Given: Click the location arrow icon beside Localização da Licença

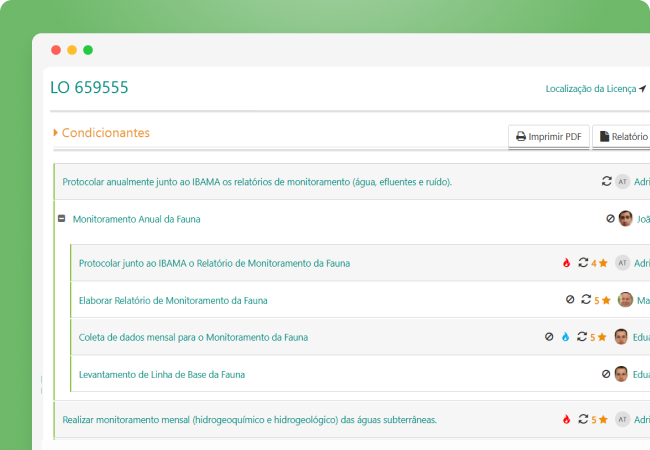Looking at the screenshot, I should coord(643,88).
